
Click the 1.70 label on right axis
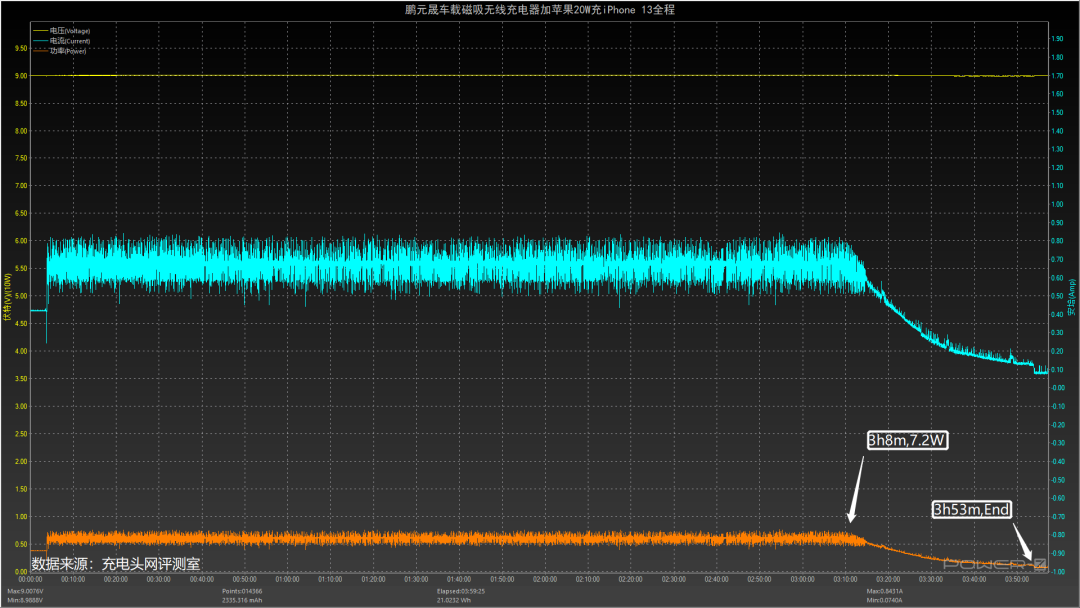1057,76
